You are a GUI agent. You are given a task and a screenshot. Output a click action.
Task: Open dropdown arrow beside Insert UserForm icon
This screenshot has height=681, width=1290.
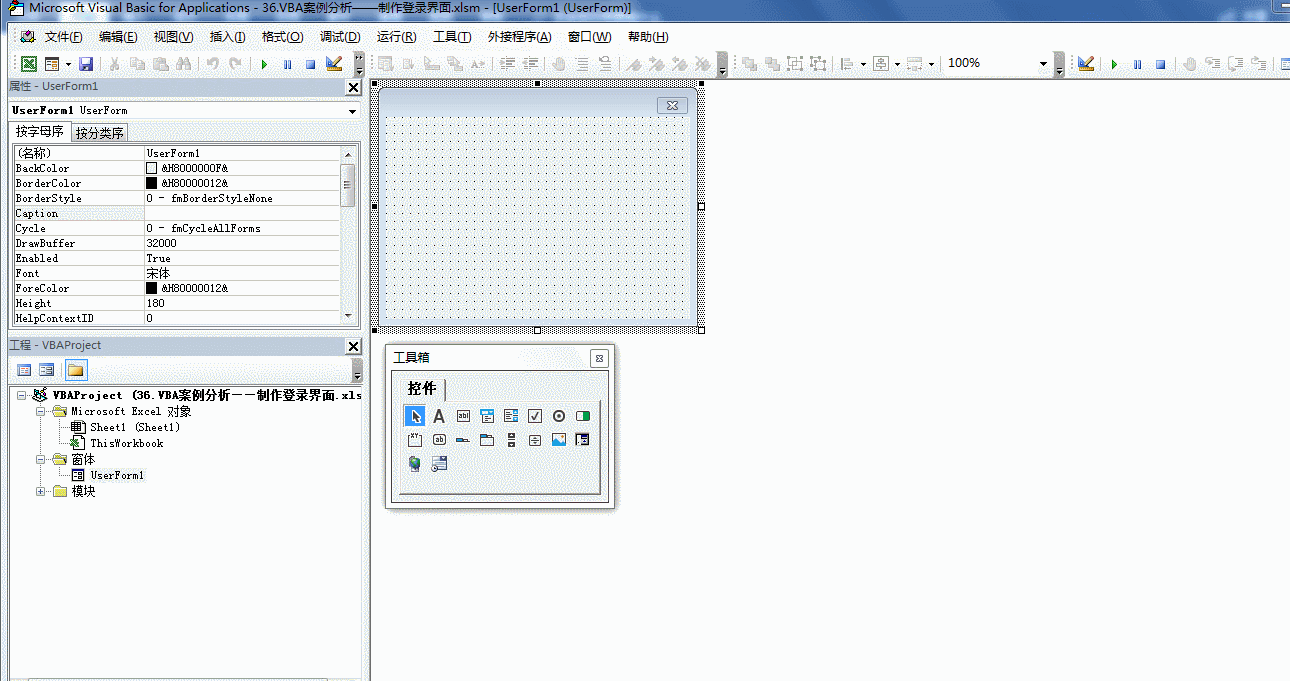point(68,64)
